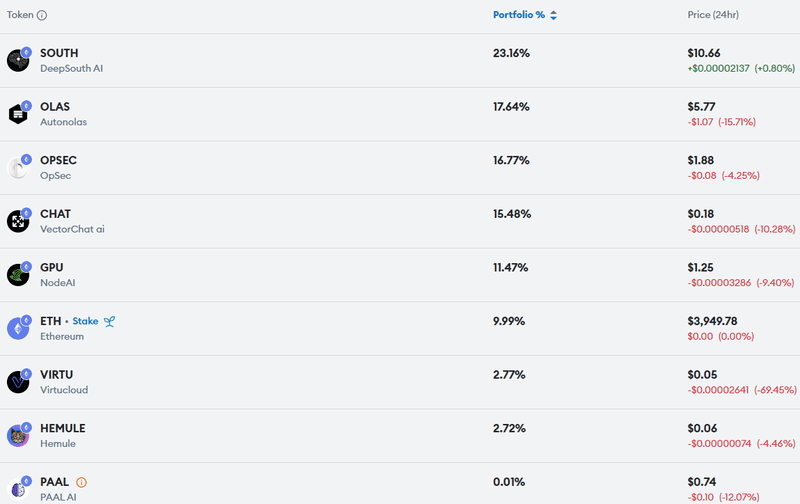This screenshot has height=504, width=800.
Task: Click the VIRTU Virtucloud token icon
Action: coord(18,382)
